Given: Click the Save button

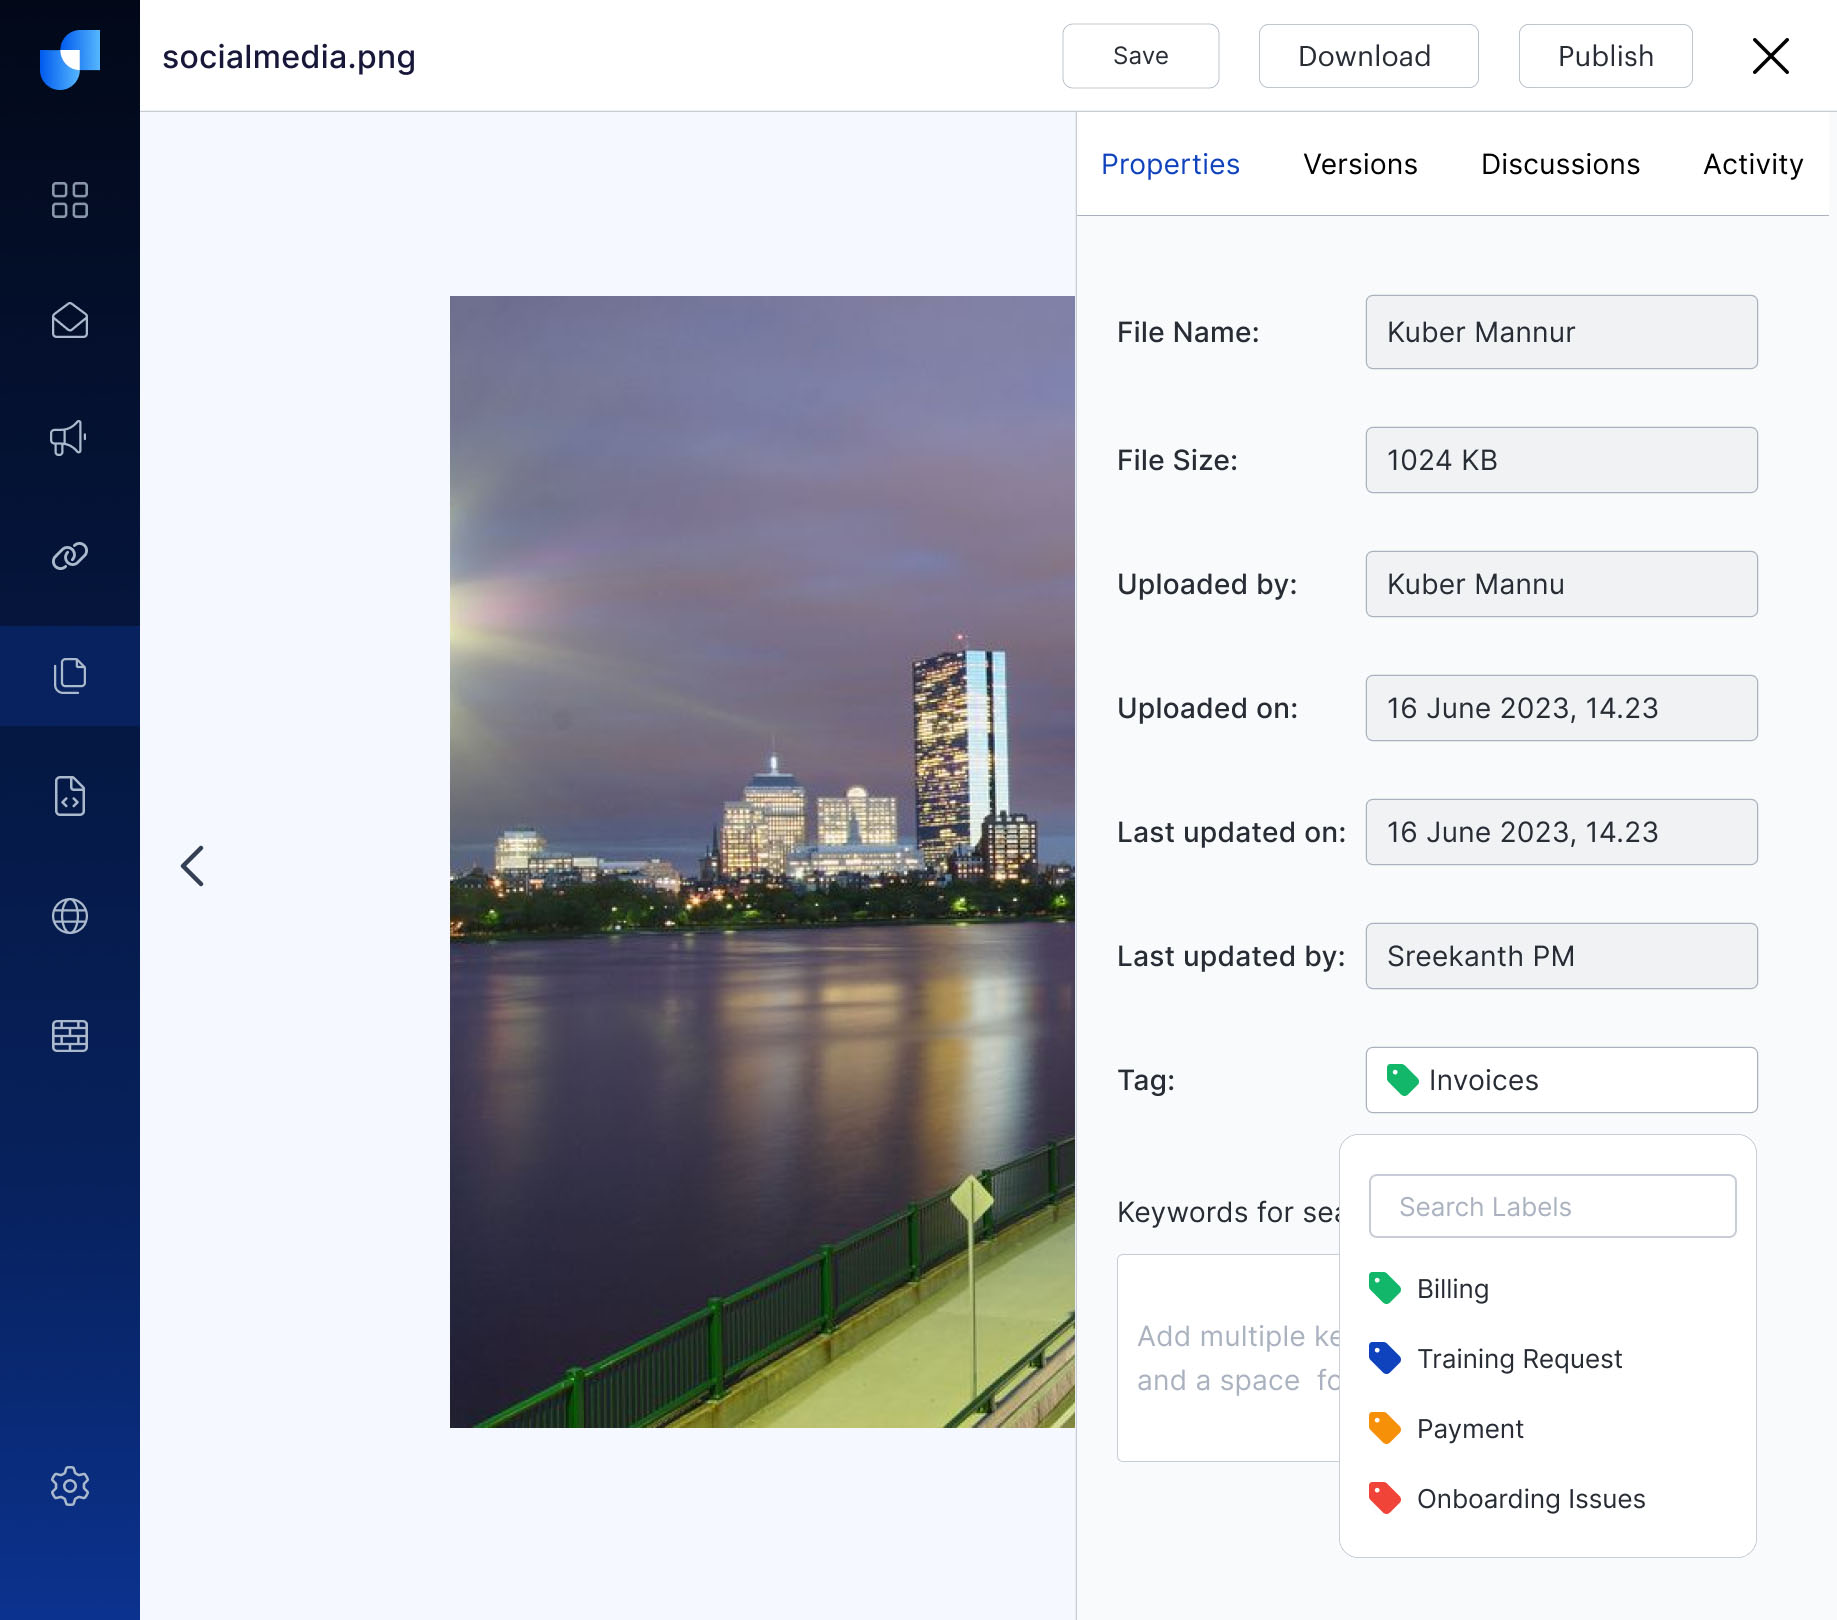Looking at the screenshot, I should tap(1140, 56).
